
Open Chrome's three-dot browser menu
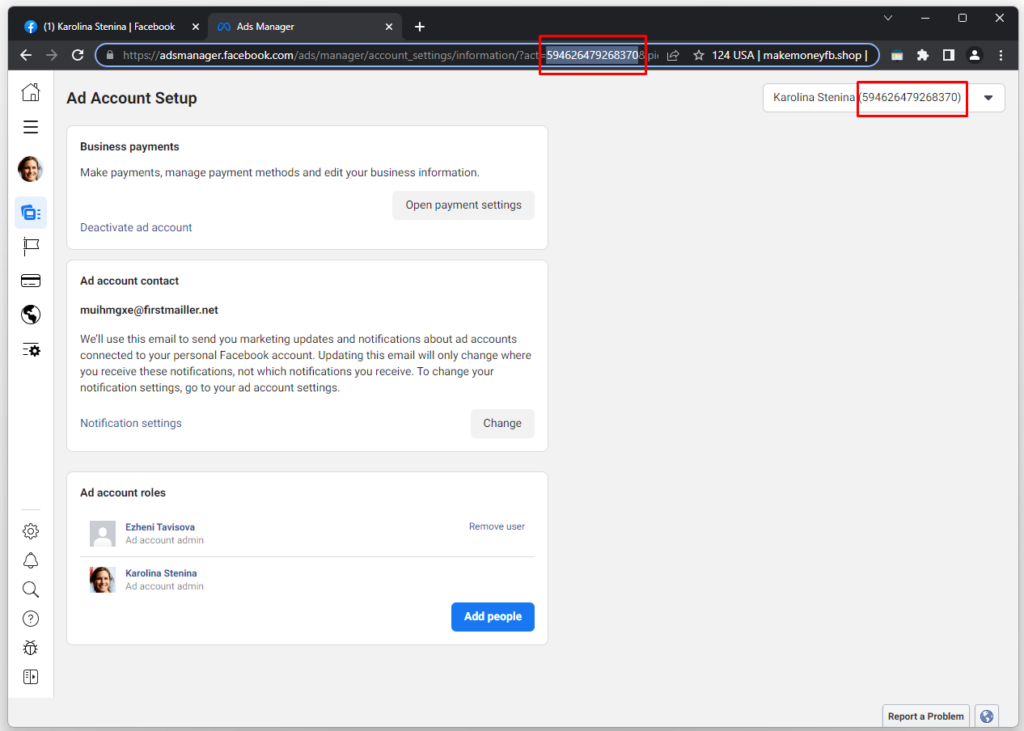(1001, 55)
